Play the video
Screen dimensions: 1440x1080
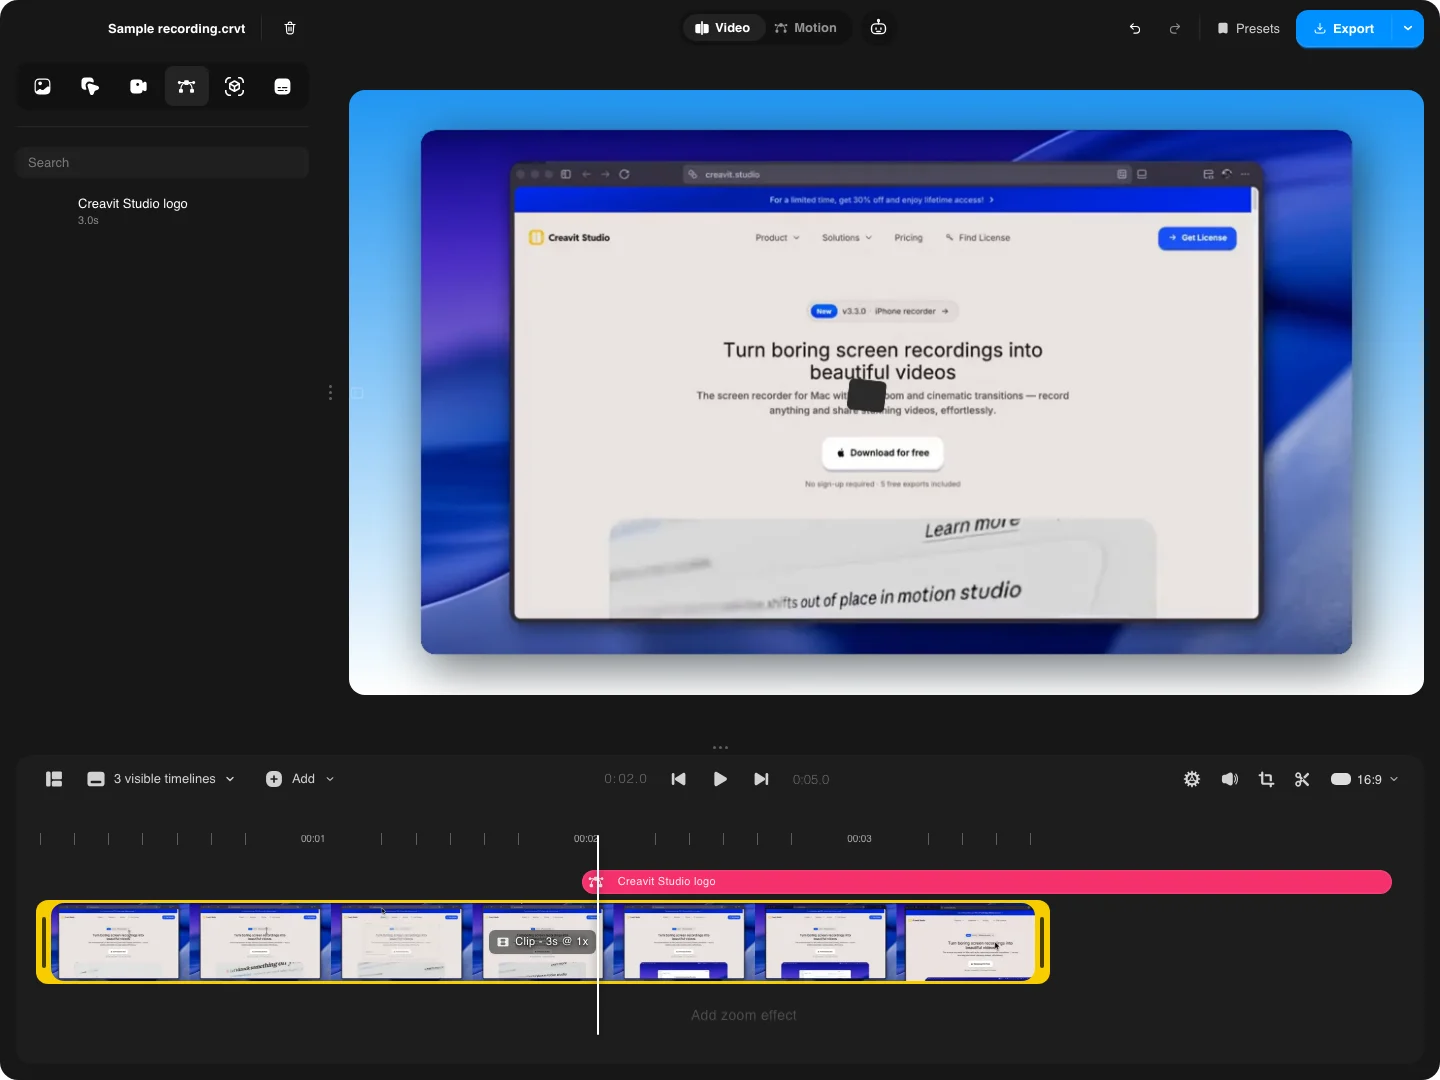pyautogui.click(x=720, y=779)
